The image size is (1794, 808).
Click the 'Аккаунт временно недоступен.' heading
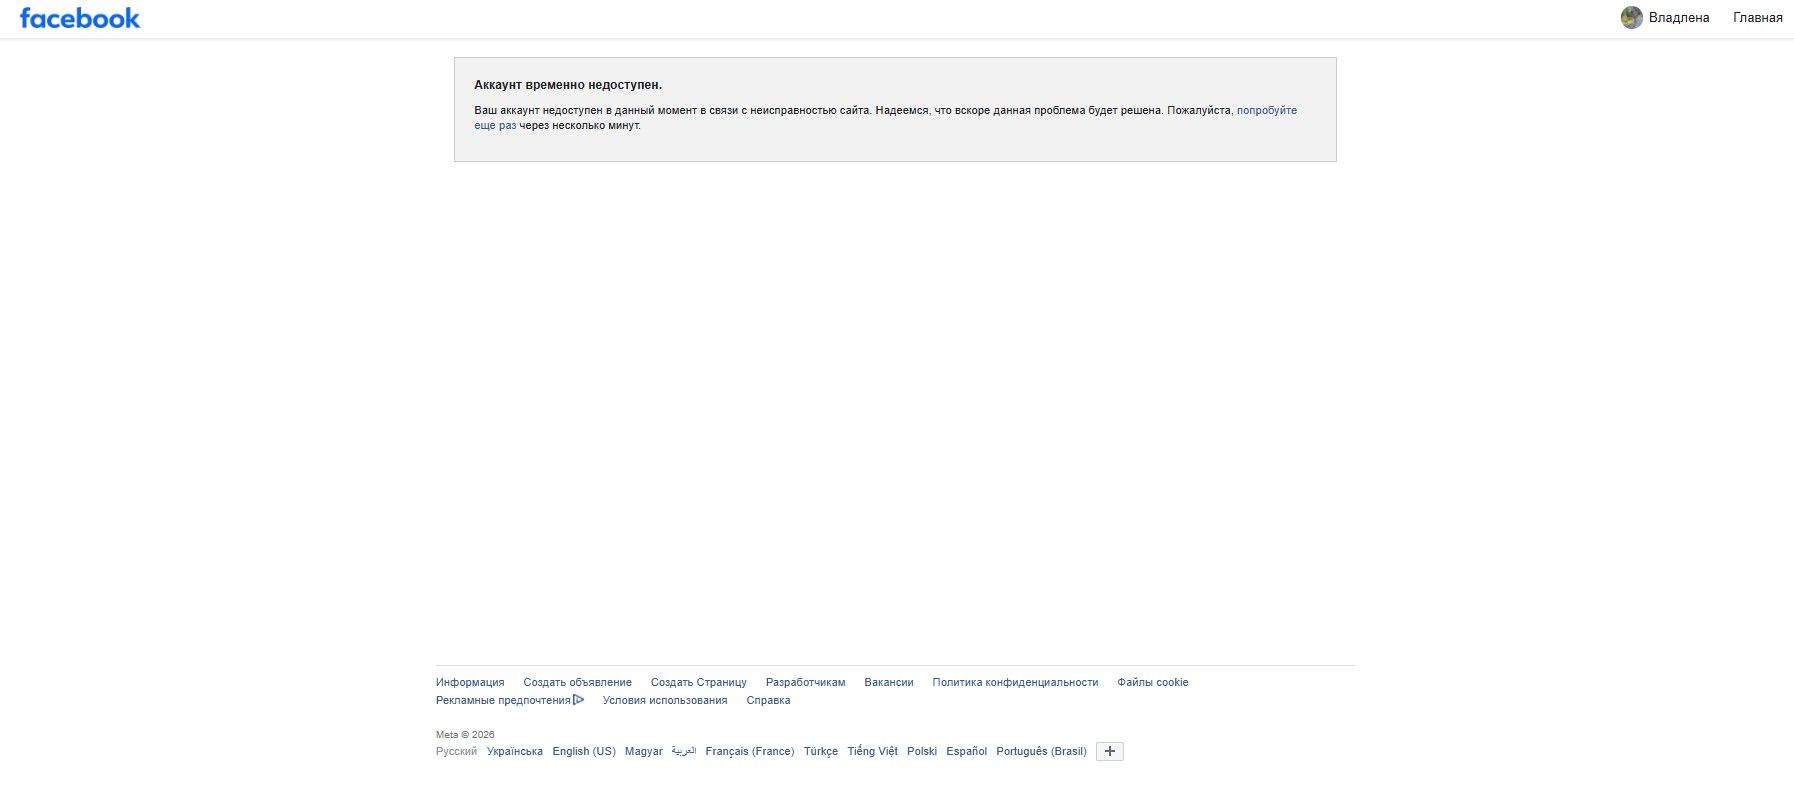[568, 85]
